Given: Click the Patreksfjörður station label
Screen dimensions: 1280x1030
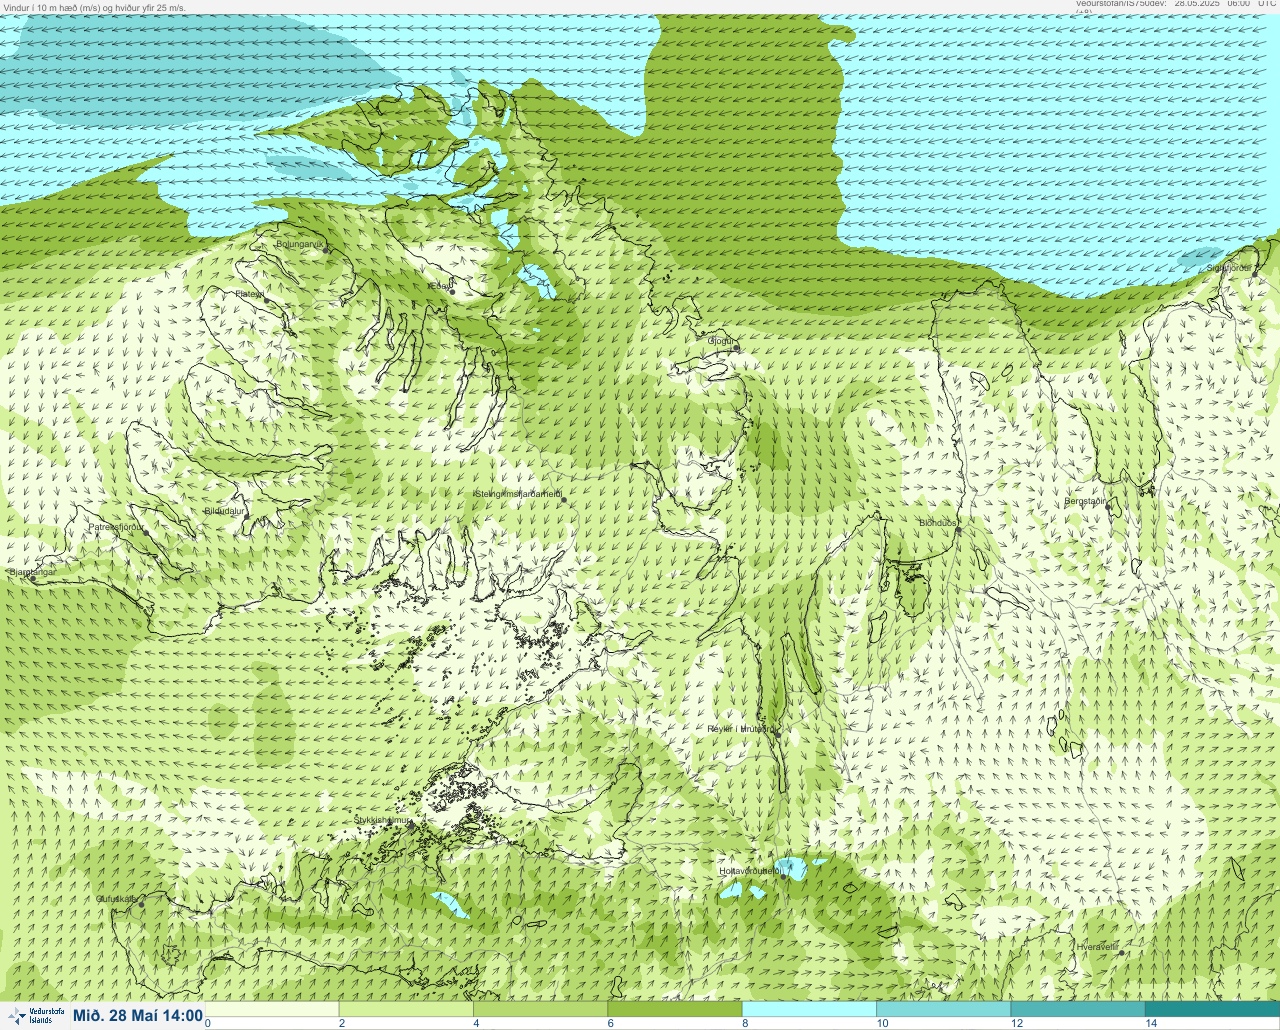Looking at the screenshot, I should [x=117, y=526].
